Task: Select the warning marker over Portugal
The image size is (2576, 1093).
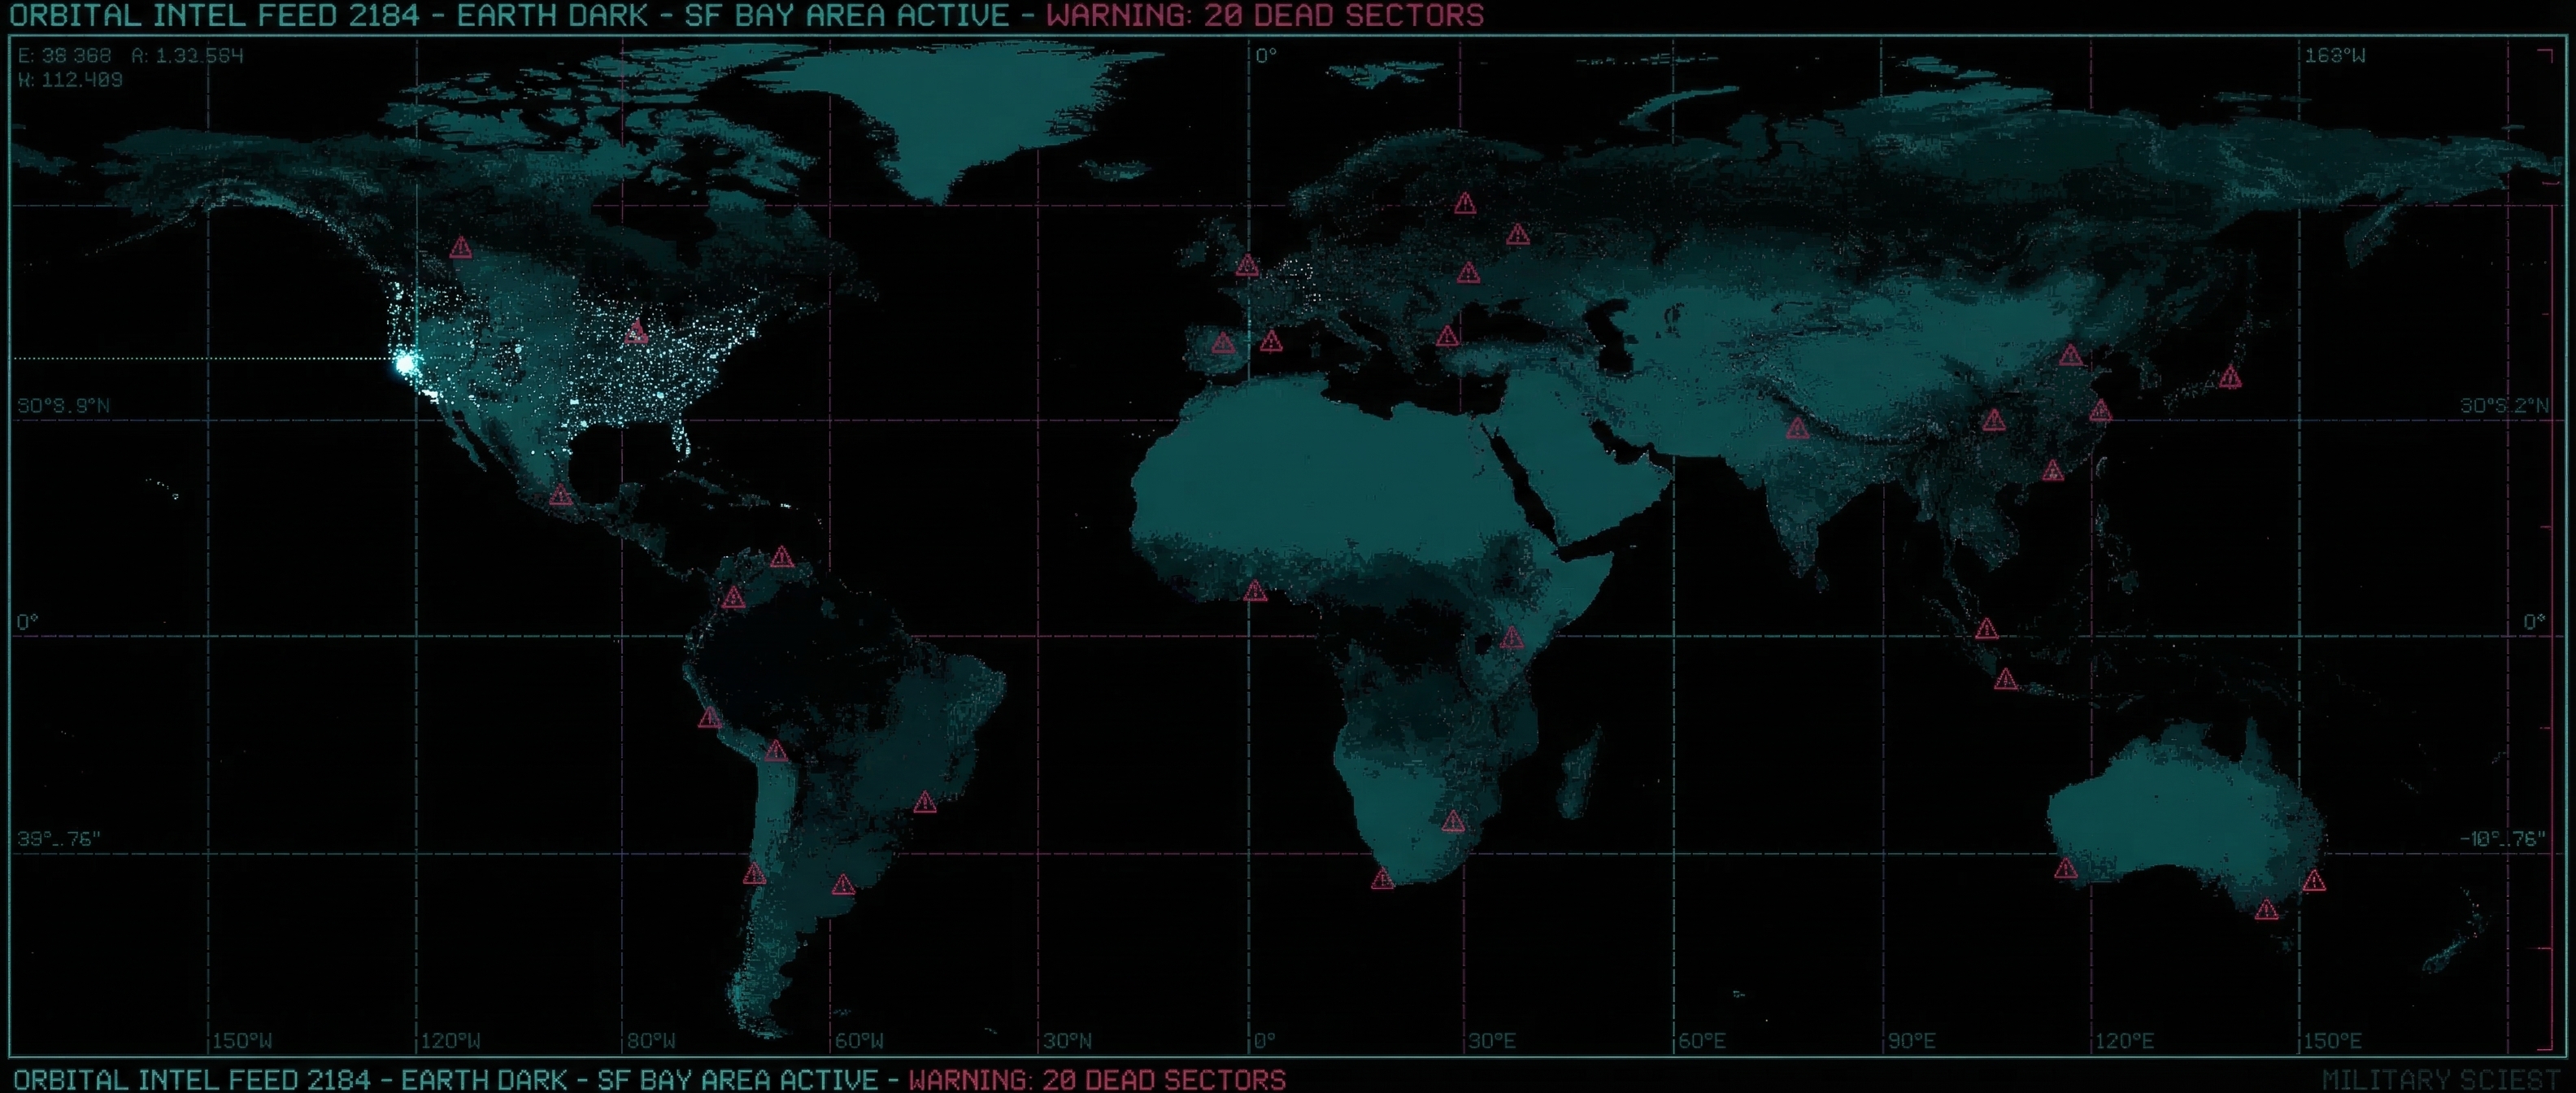Action: [x=1223, y=344]
